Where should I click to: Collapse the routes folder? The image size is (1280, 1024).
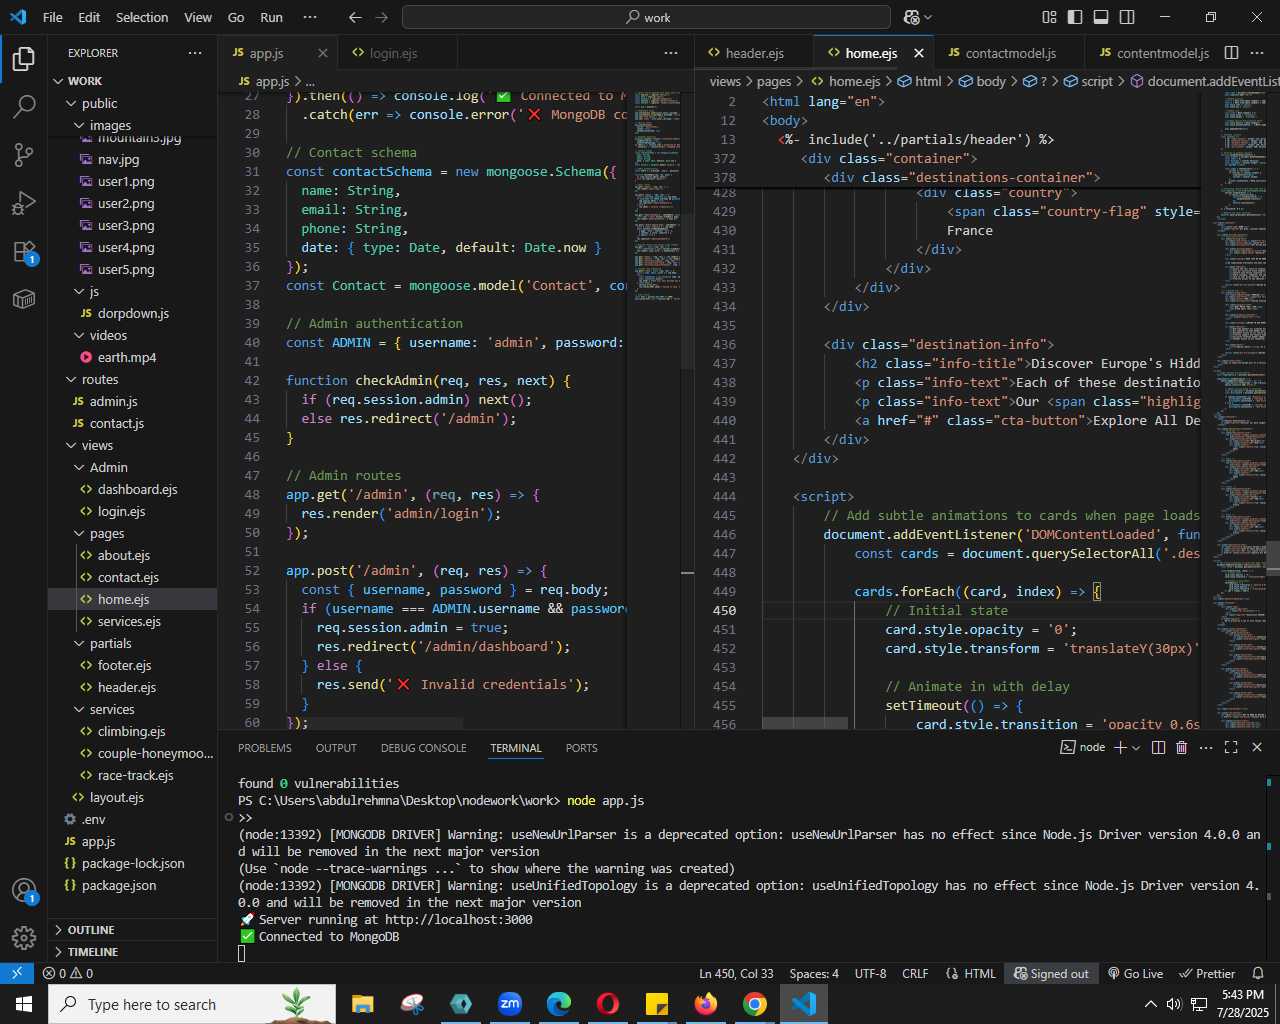pyautogui.click(x=132, y=379)
